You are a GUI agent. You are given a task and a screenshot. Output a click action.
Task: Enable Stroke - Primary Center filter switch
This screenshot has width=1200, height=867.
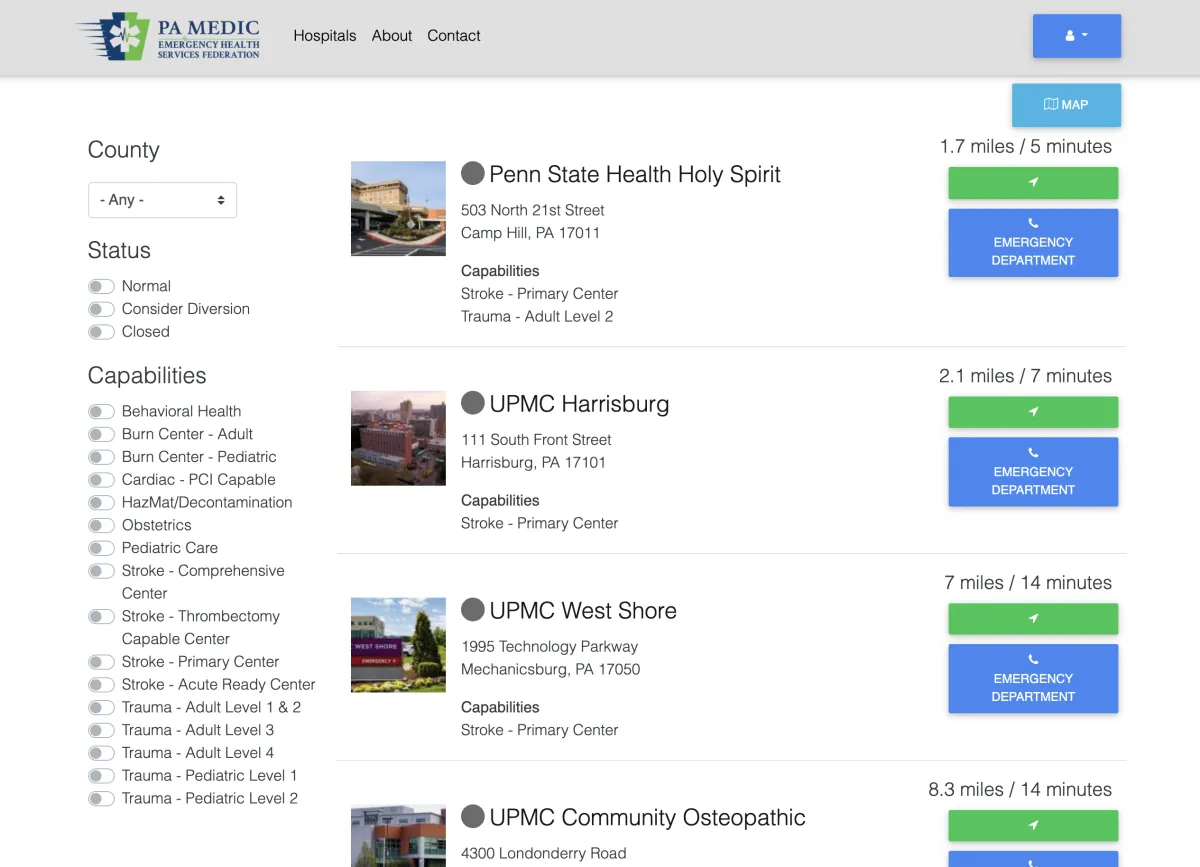(x=101, y=663)
